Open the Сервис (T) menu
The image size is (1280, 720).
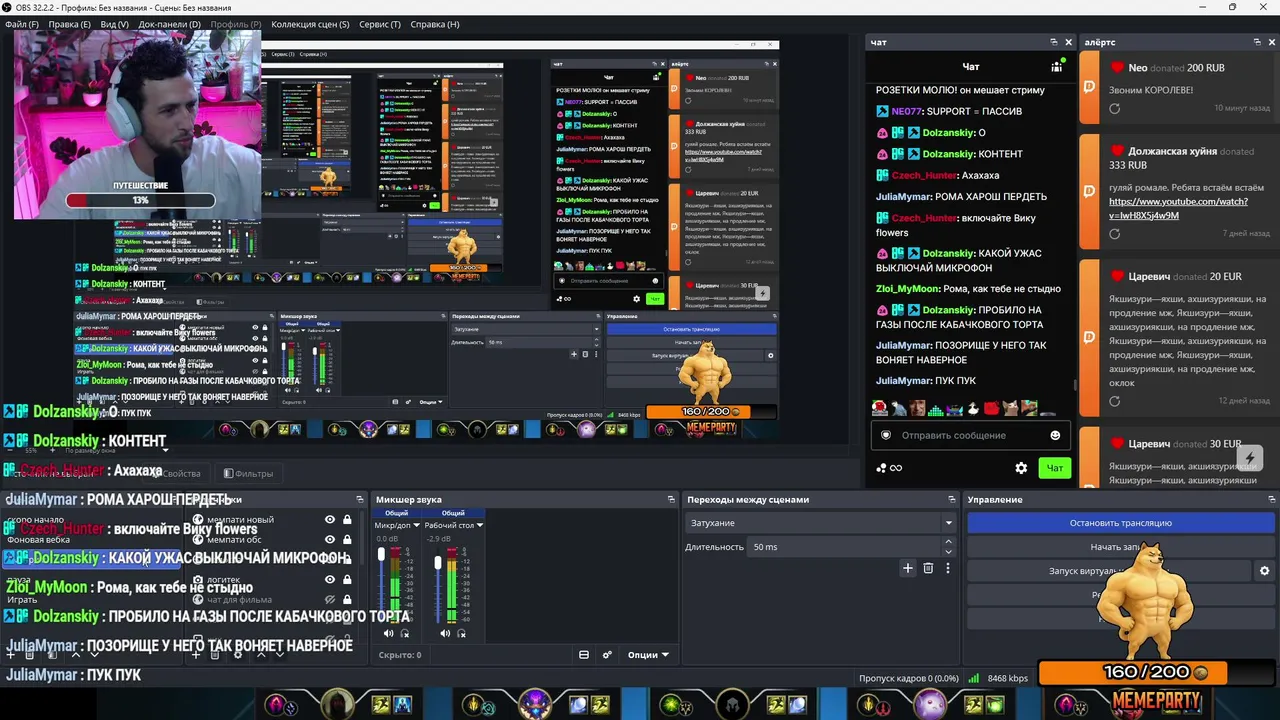[380, 24]
